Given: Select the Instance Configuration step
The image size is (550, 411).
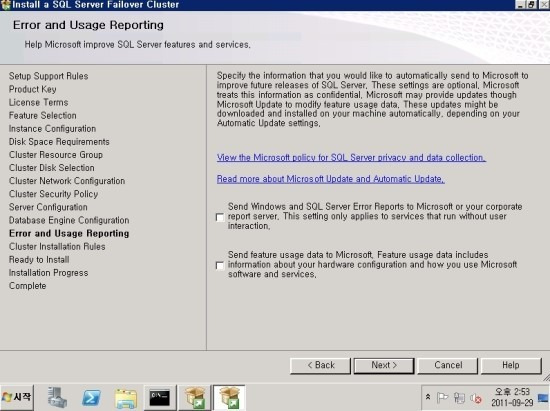Looking at the screenshot, I should (52, 129).
